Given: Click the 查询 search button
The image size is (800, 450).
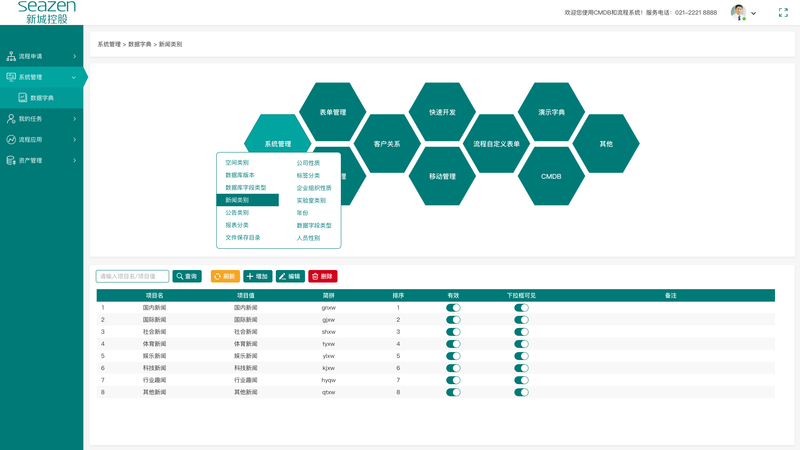Looking at the screenshot, I should coord(187,276).
